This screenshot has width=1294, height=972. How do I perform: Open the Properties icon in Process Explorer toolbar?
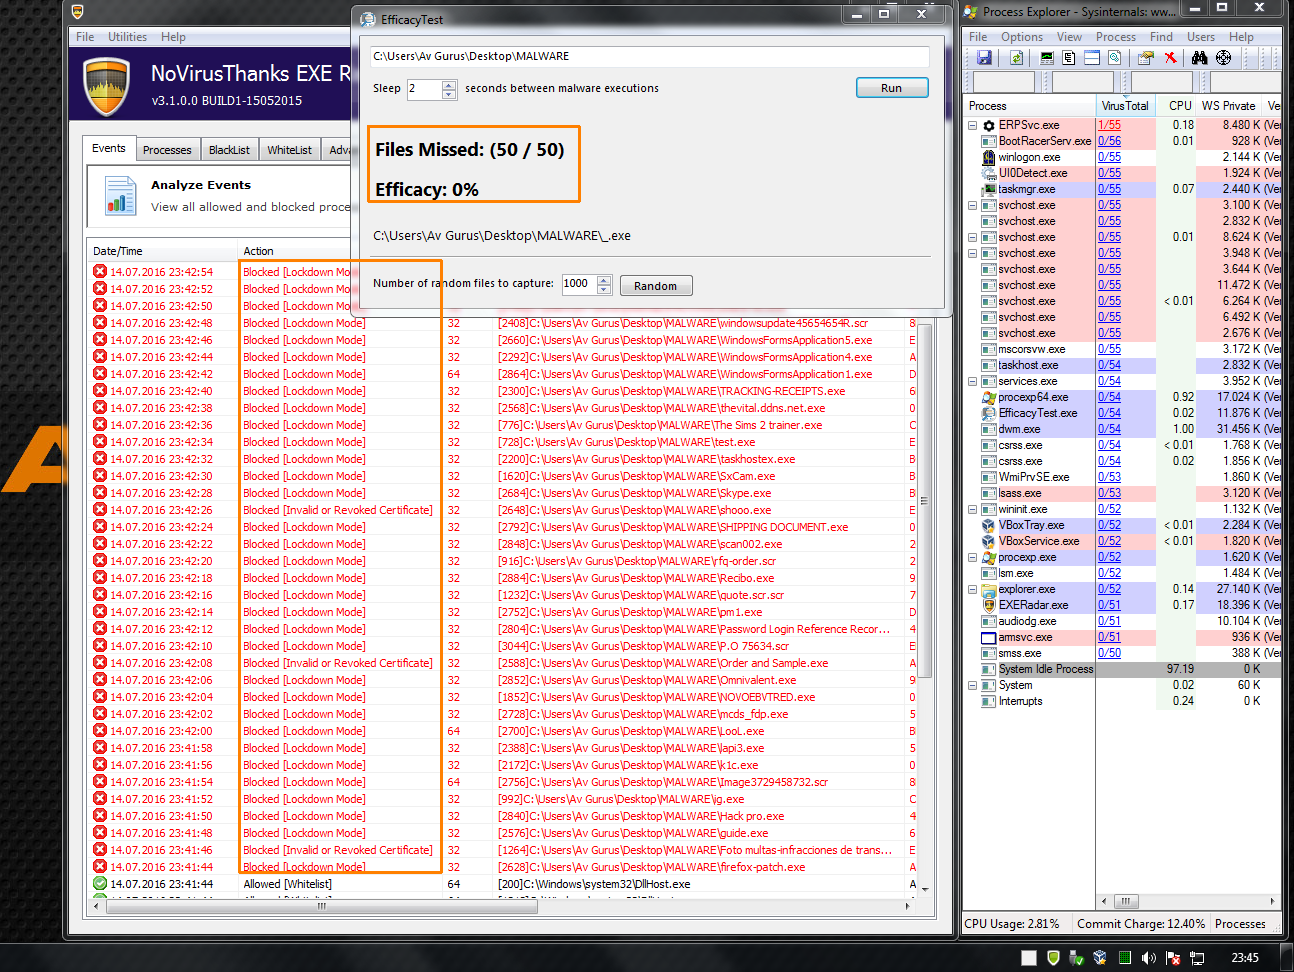click(x=1146, y=58)
